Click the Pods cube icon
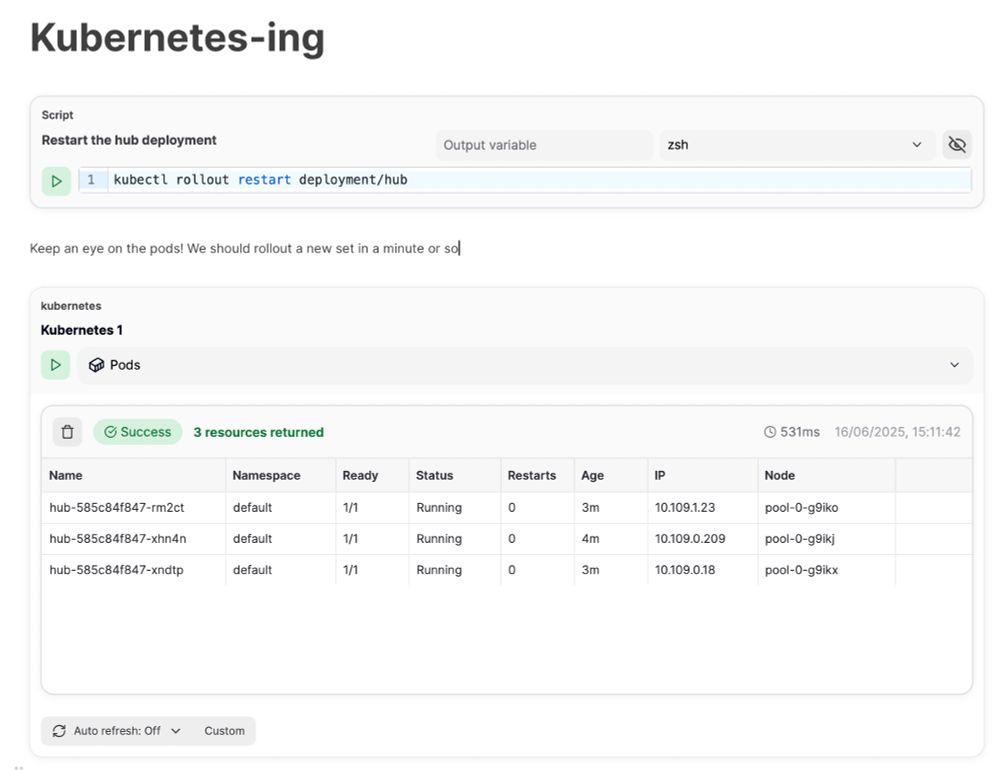The width and height of the screenshot is (1000, 770). pos(96,365)
